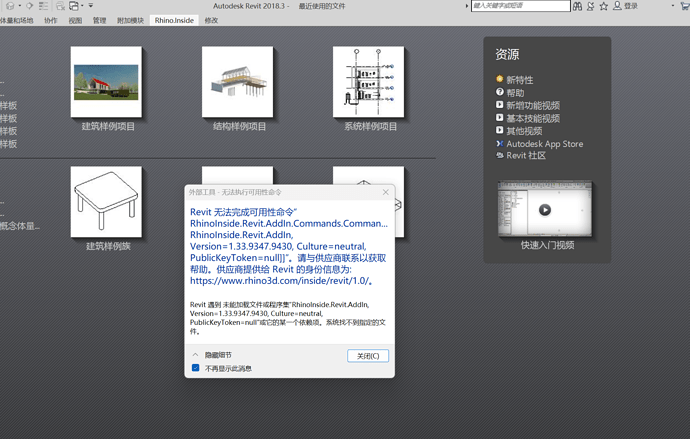Click the user sign-in icon

617,6
